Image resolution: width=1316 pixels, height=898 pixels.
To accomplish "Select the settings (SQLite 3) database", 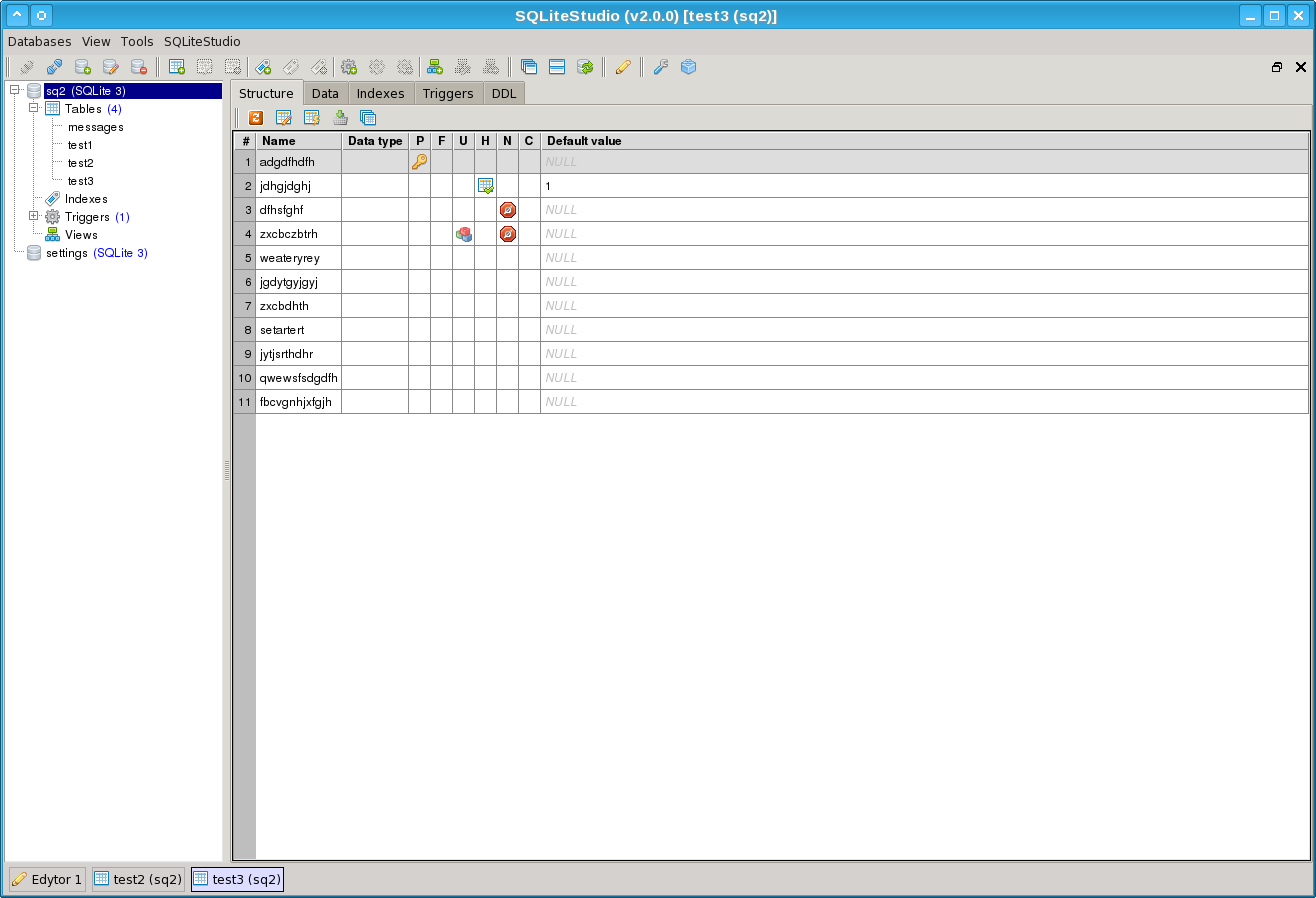I will coord(97,253).
